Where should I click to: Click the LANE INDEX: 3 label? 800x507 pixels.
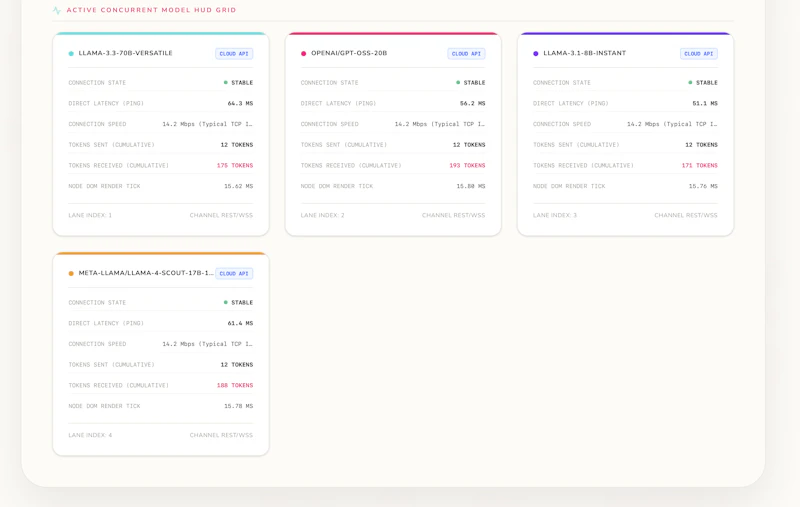(555, 215)
